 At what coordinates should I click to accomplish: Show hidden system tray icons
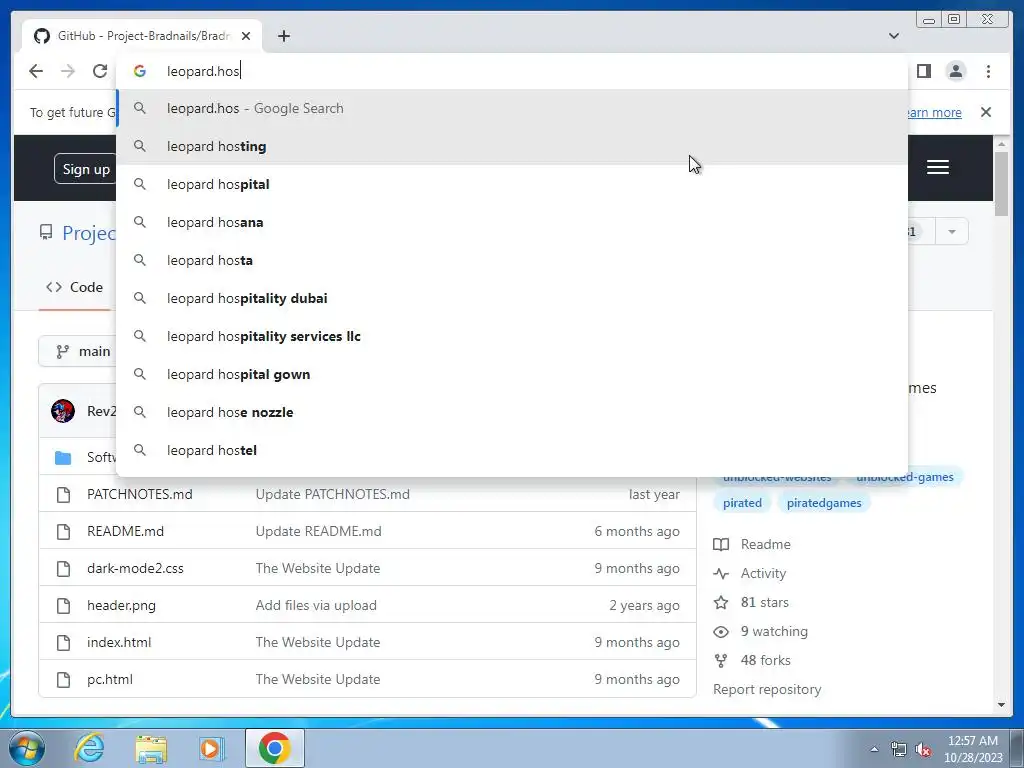(874, 749)
